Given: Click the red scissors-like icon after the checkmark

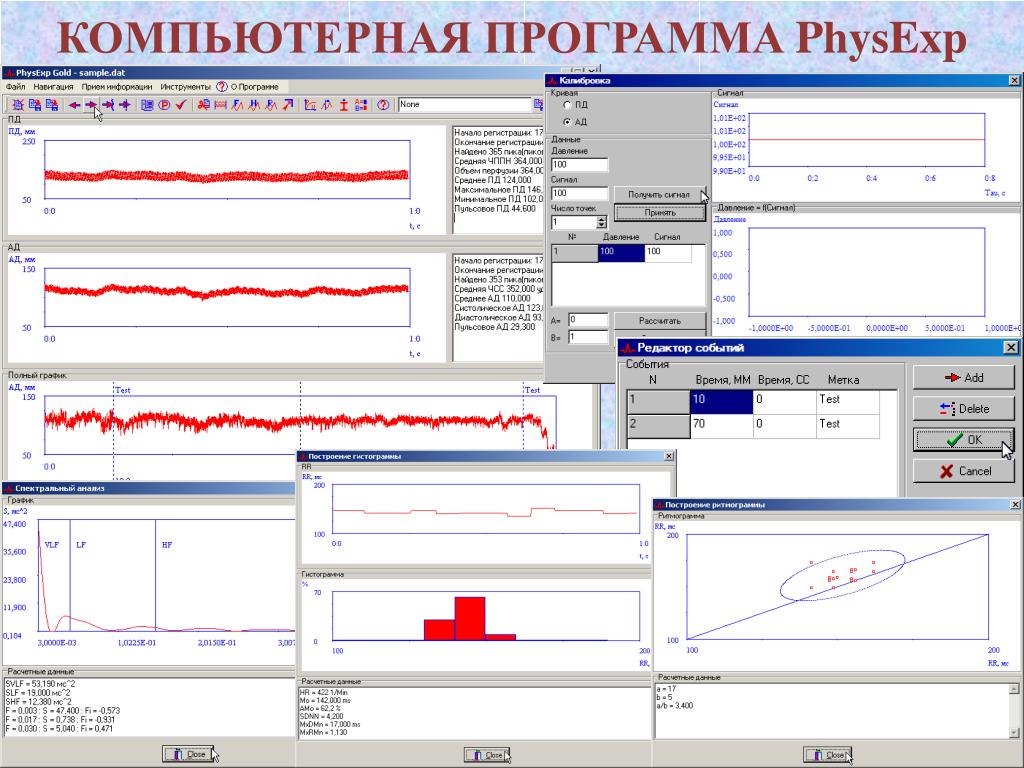Looking at the screenshot, I should pos(203,104).
